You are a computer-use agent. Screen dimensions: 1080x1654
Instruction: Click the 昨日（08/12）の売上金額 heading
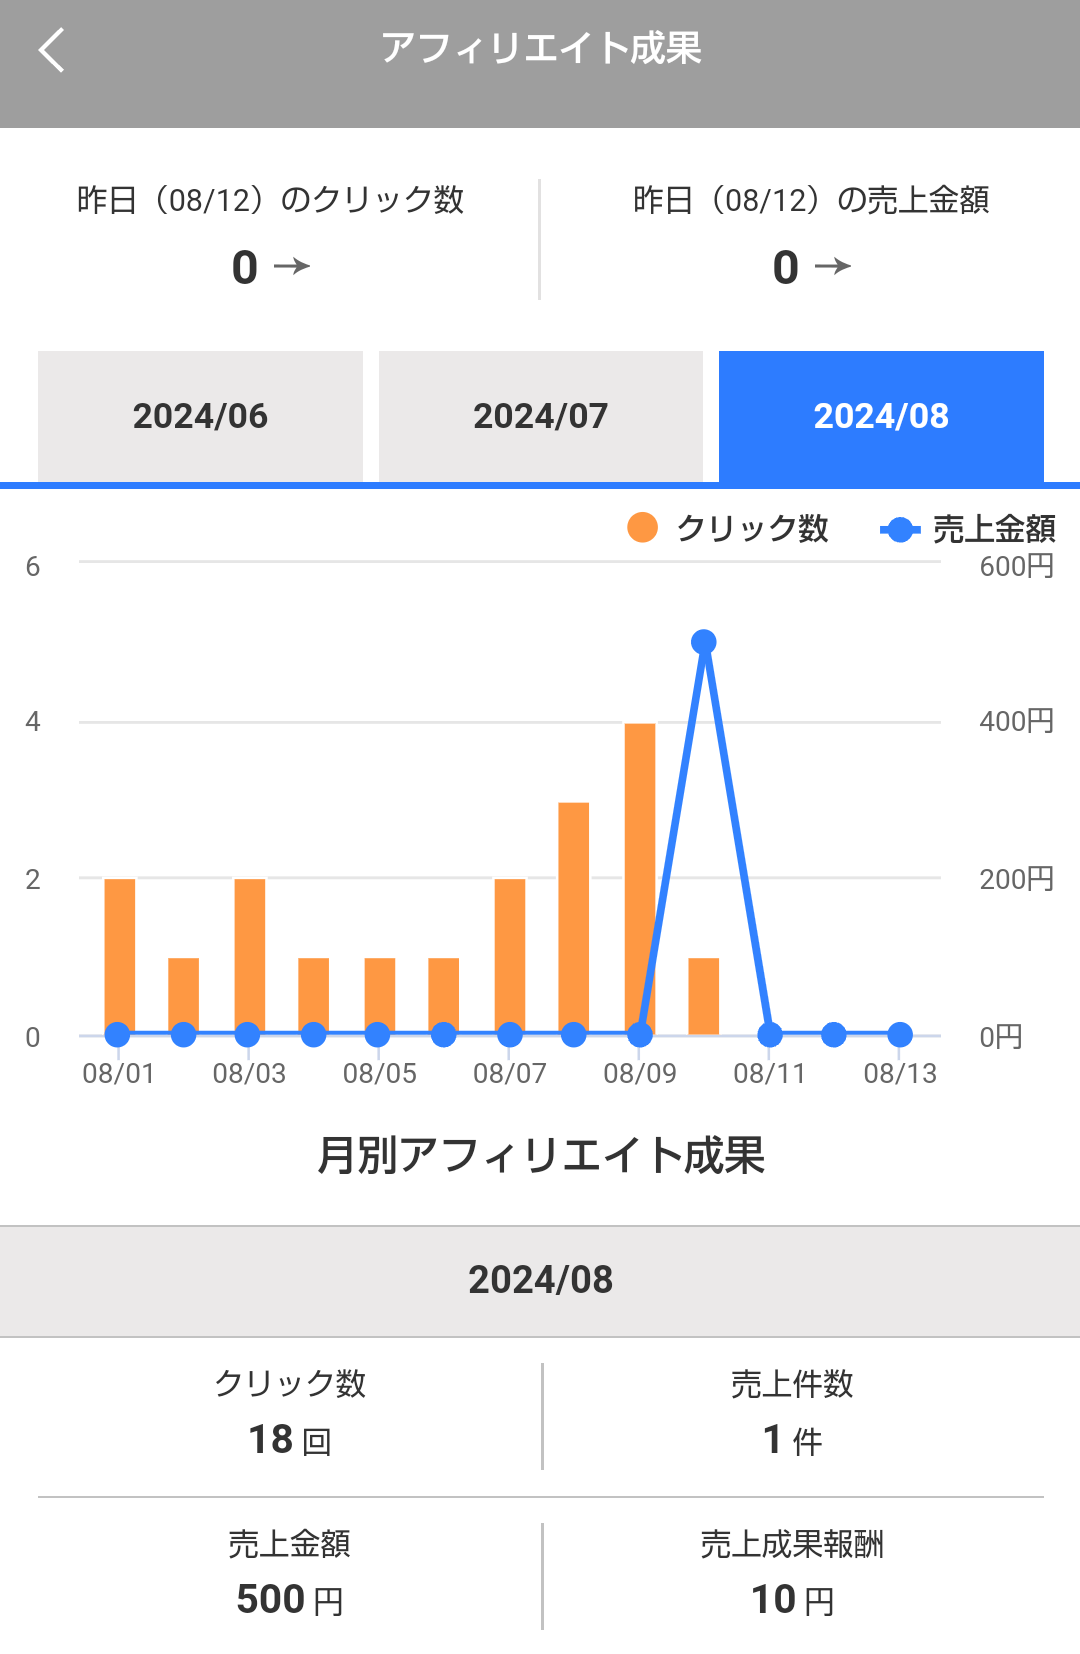pos(811,200)
